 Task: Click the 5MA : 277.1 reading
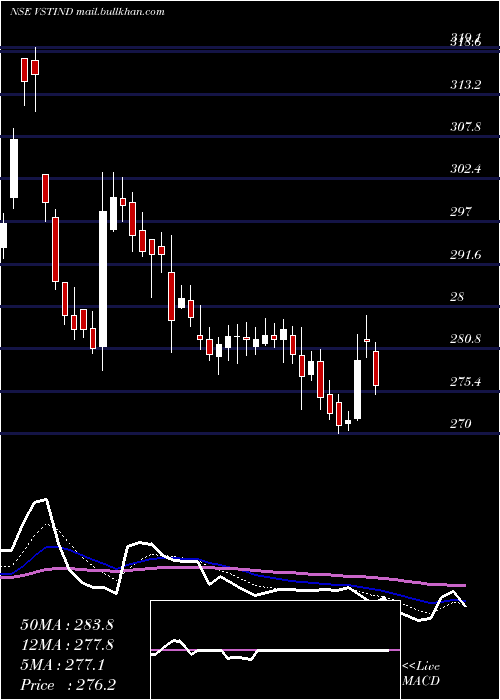[62, 665]
